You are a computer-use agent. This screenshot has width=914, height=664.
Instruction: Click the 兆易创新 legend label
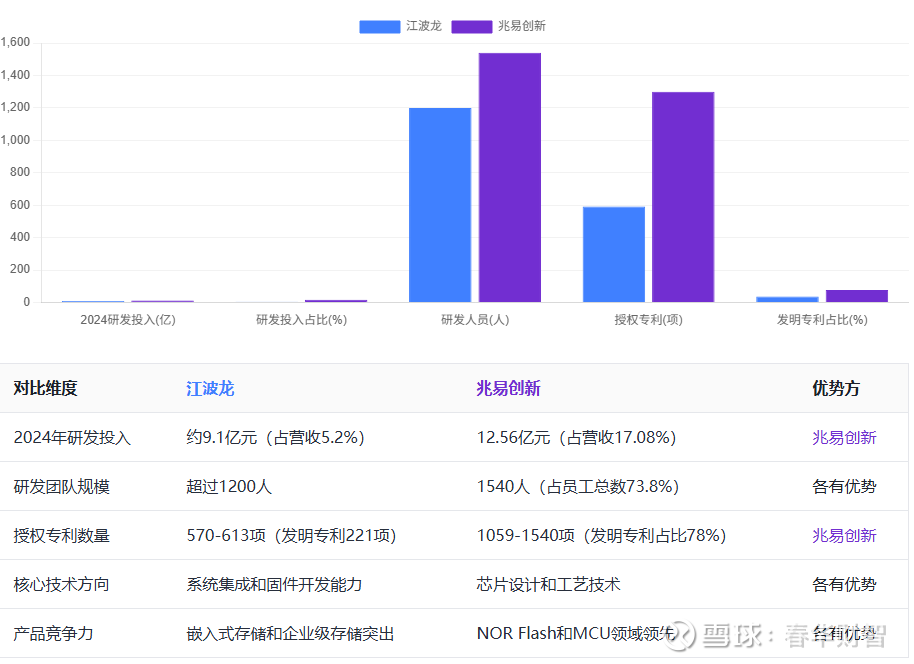point(522,26)
